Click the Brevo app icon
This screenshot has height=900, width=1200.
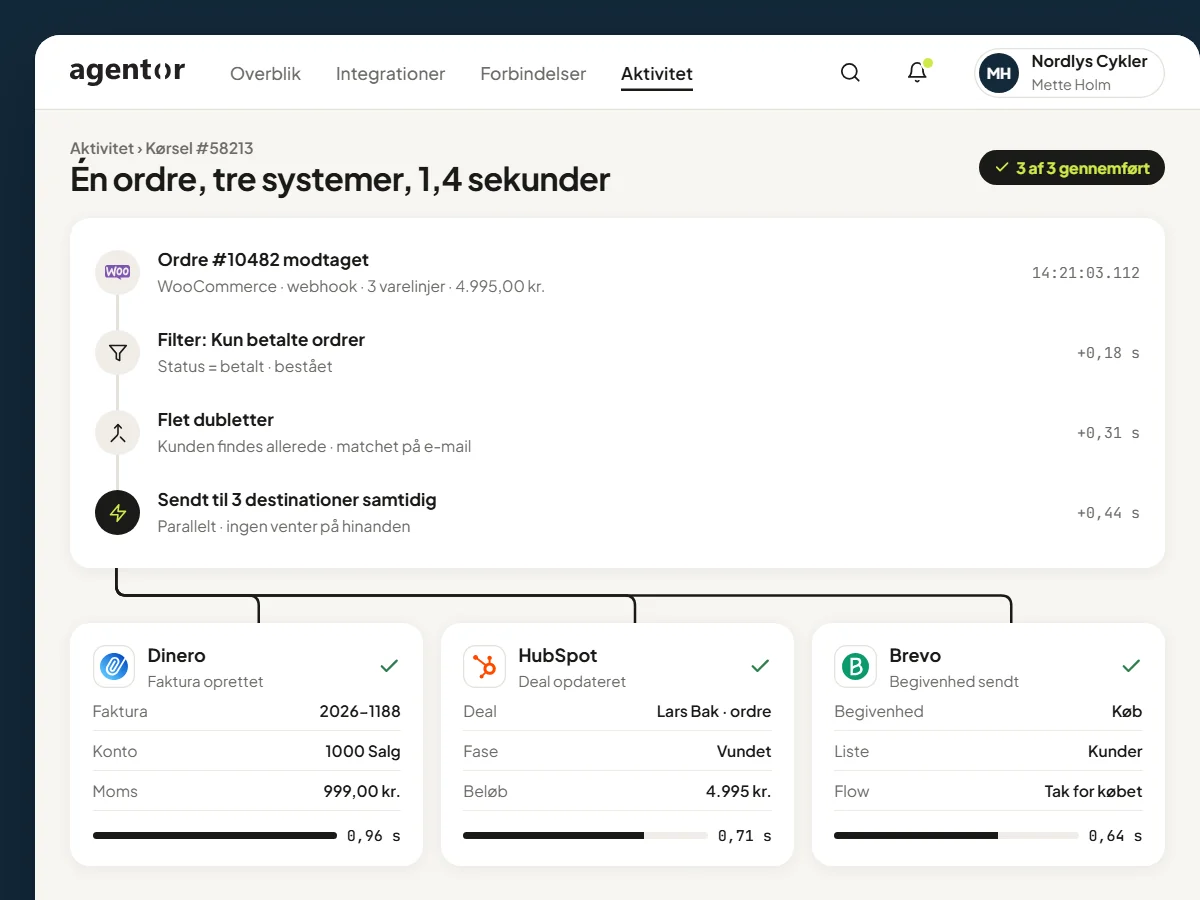(856, 666)
